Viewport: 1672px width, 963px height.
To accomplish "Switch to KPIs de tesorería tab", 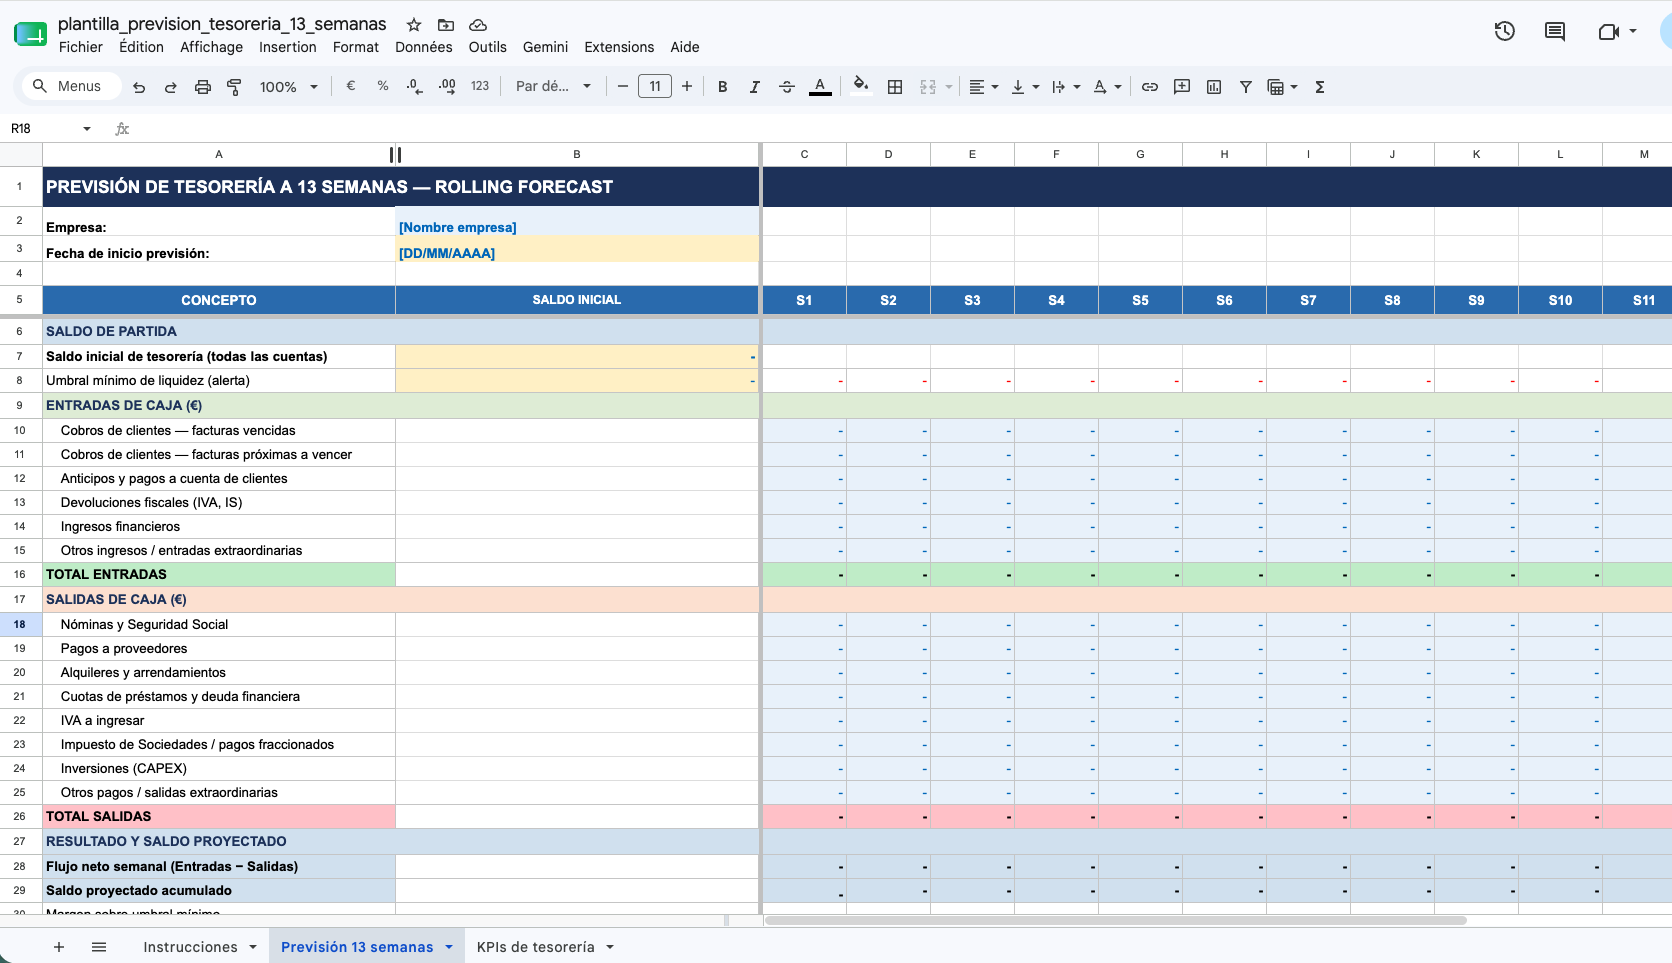I will coord(536,947).
